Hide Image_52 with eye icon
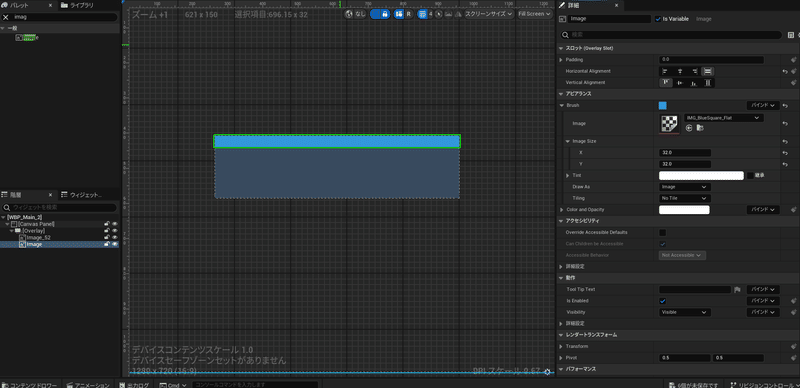 [x=115, y=237]
